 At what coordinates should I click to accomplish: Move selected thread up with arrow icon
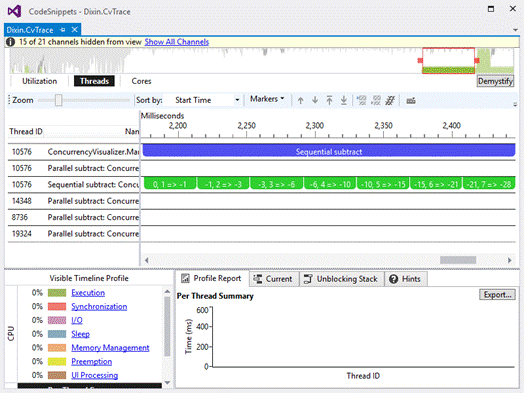(x=300, y=100)
